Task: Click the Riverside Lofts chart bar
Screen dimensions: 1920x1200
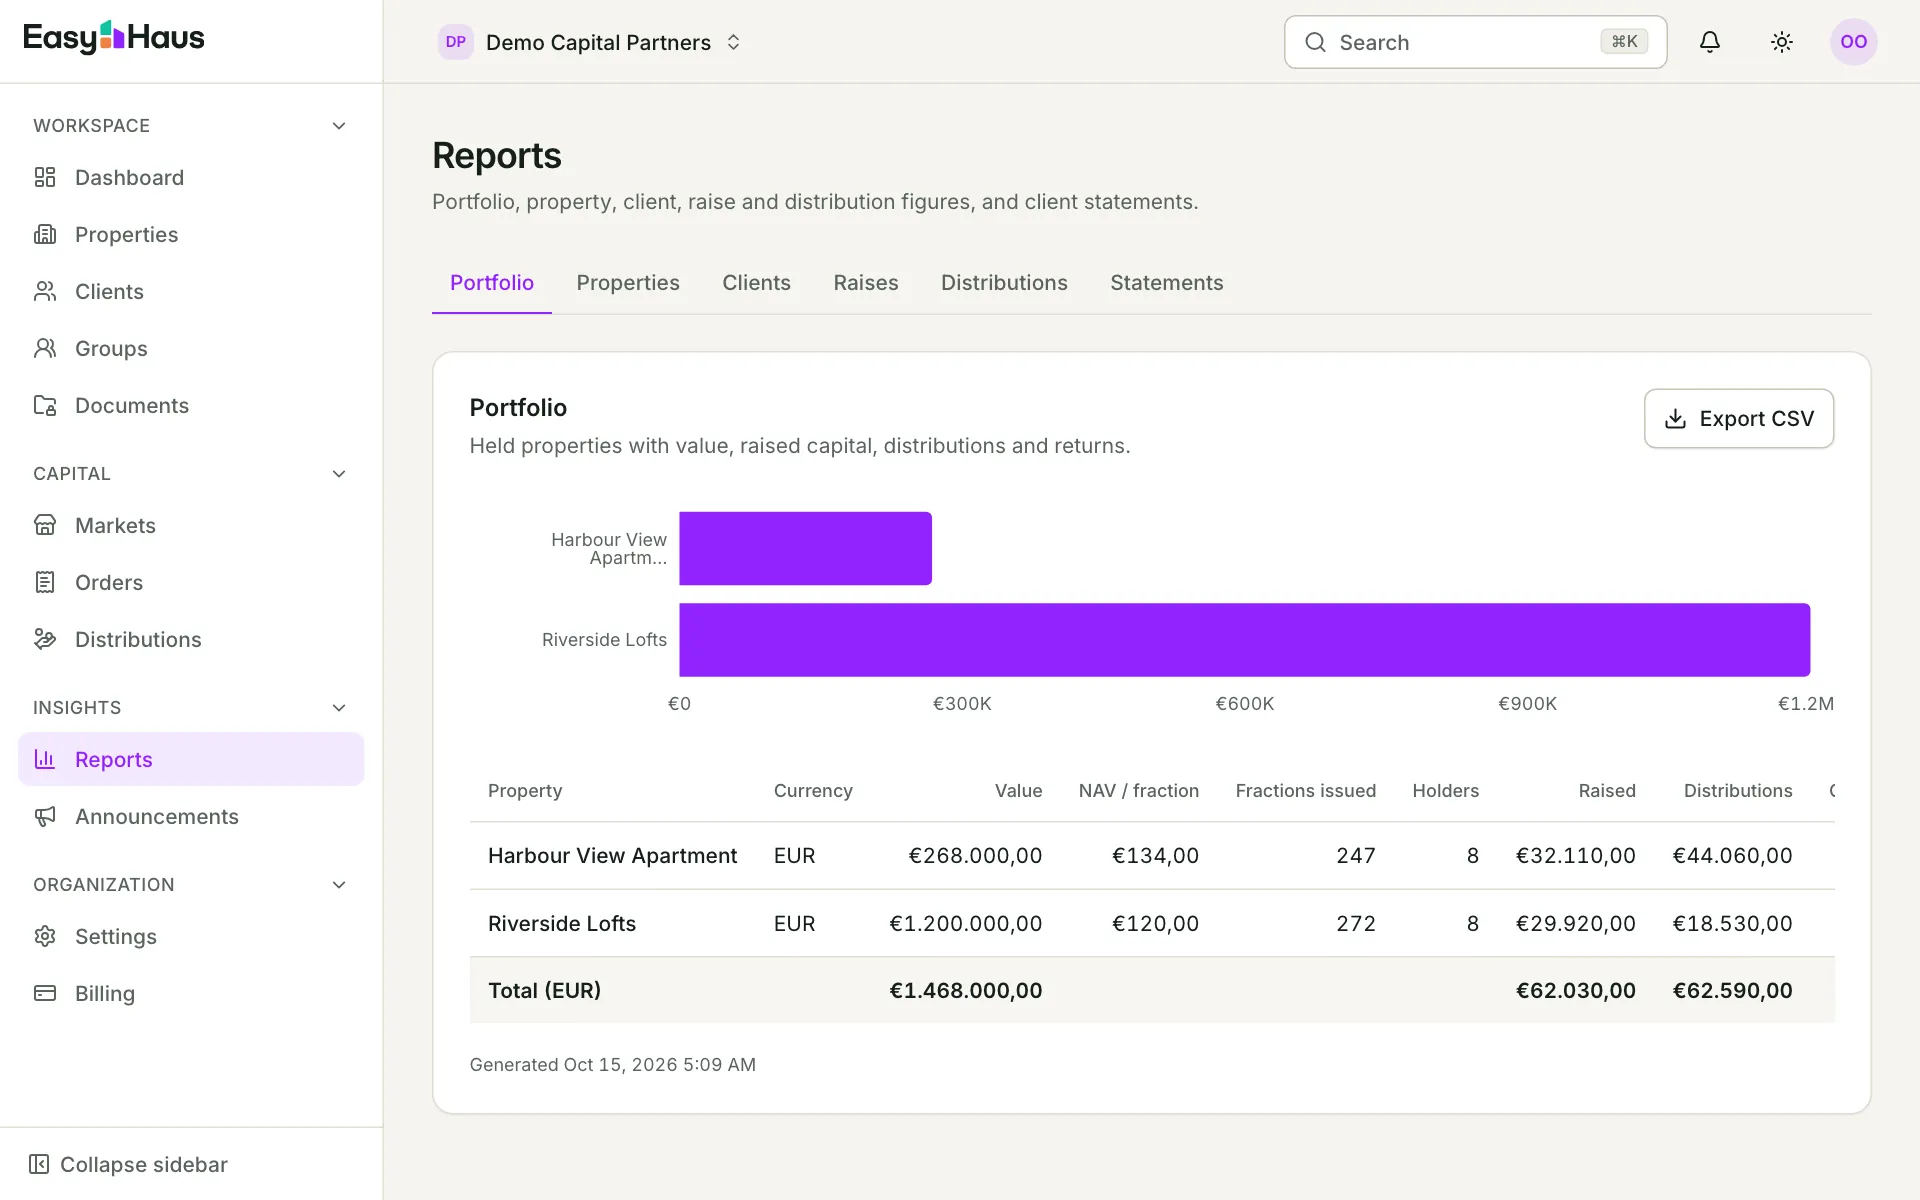Action: [1245, 640]
